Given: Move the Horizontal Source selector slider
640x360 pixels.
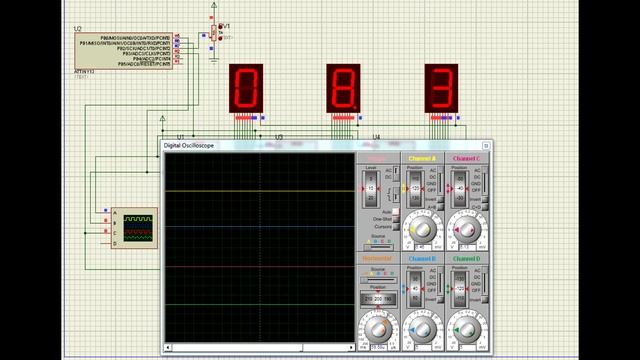Looking at the screenshot, I should tap(378, 280).
